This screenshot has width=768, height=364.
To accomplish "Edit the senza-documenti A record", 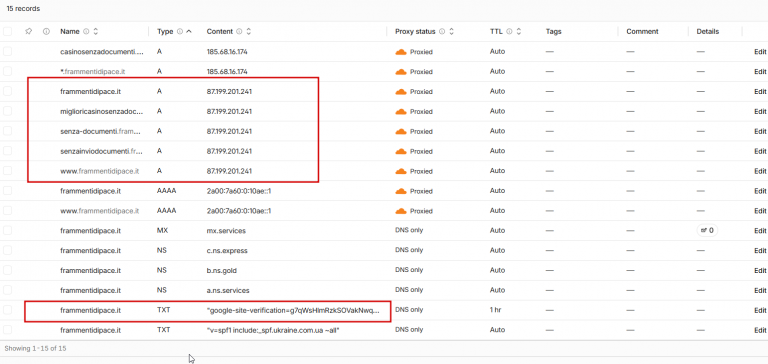I will point(760,131).
